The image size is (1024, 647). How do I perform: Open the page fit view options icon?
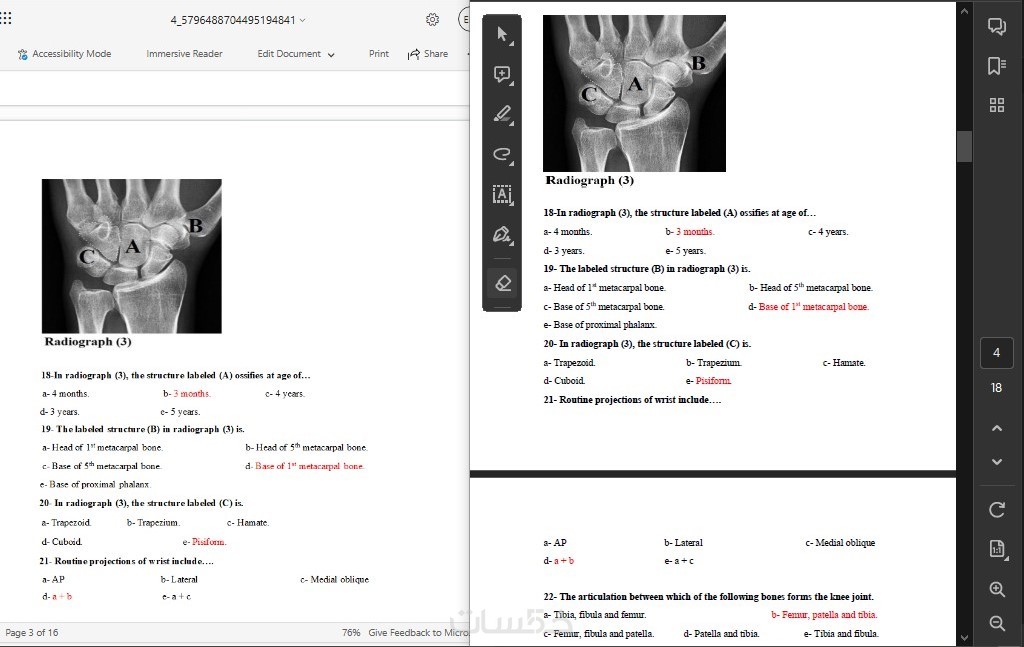997,549
